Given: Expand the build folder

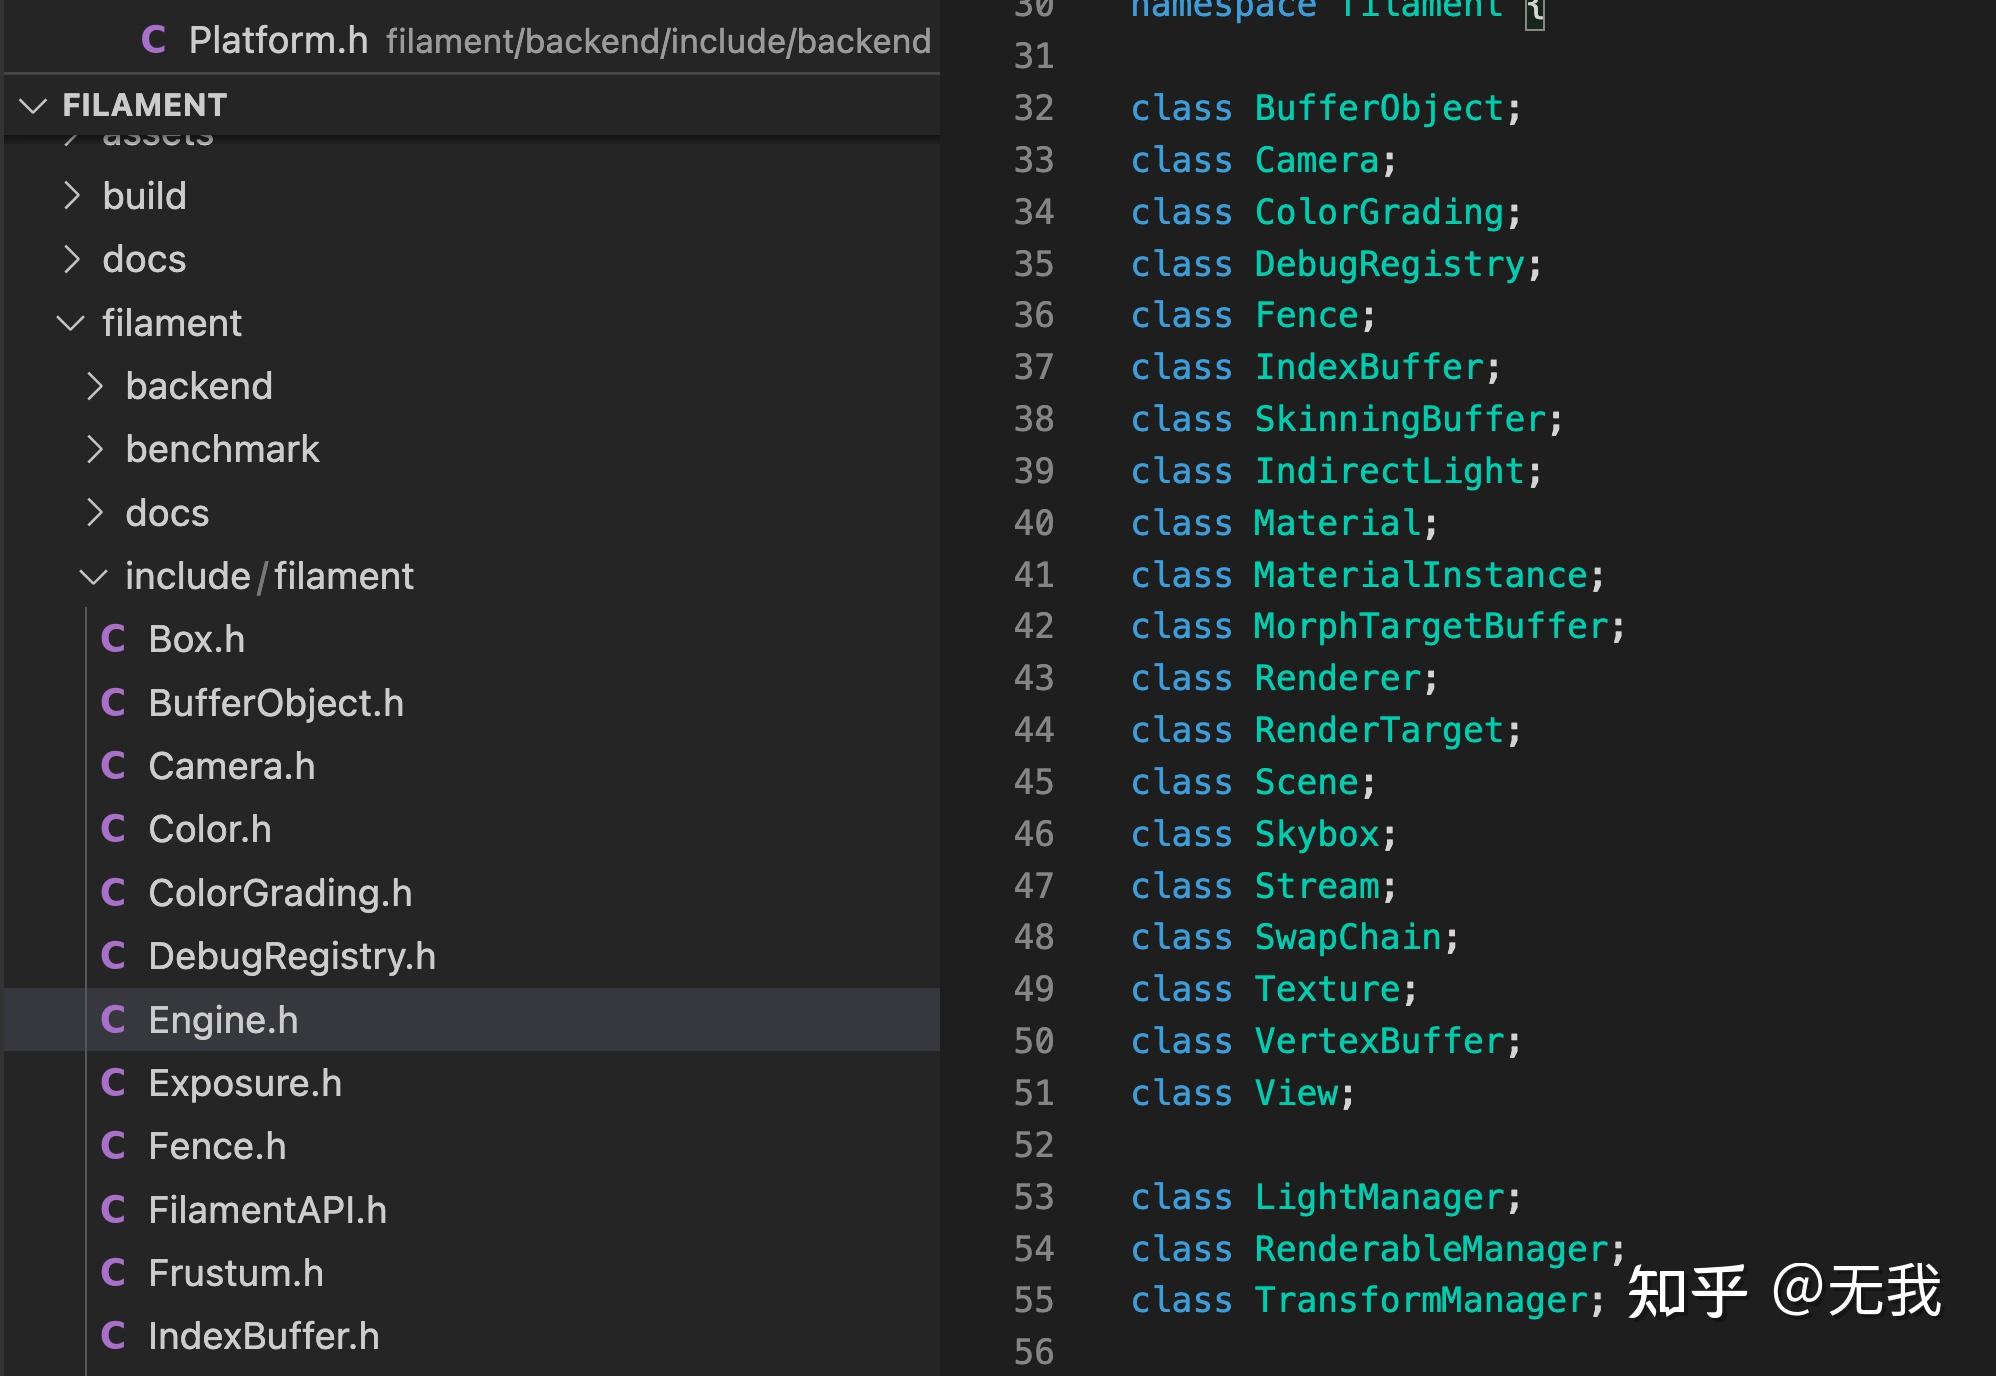Looking at the screenshot, I should tap(71, 196).
